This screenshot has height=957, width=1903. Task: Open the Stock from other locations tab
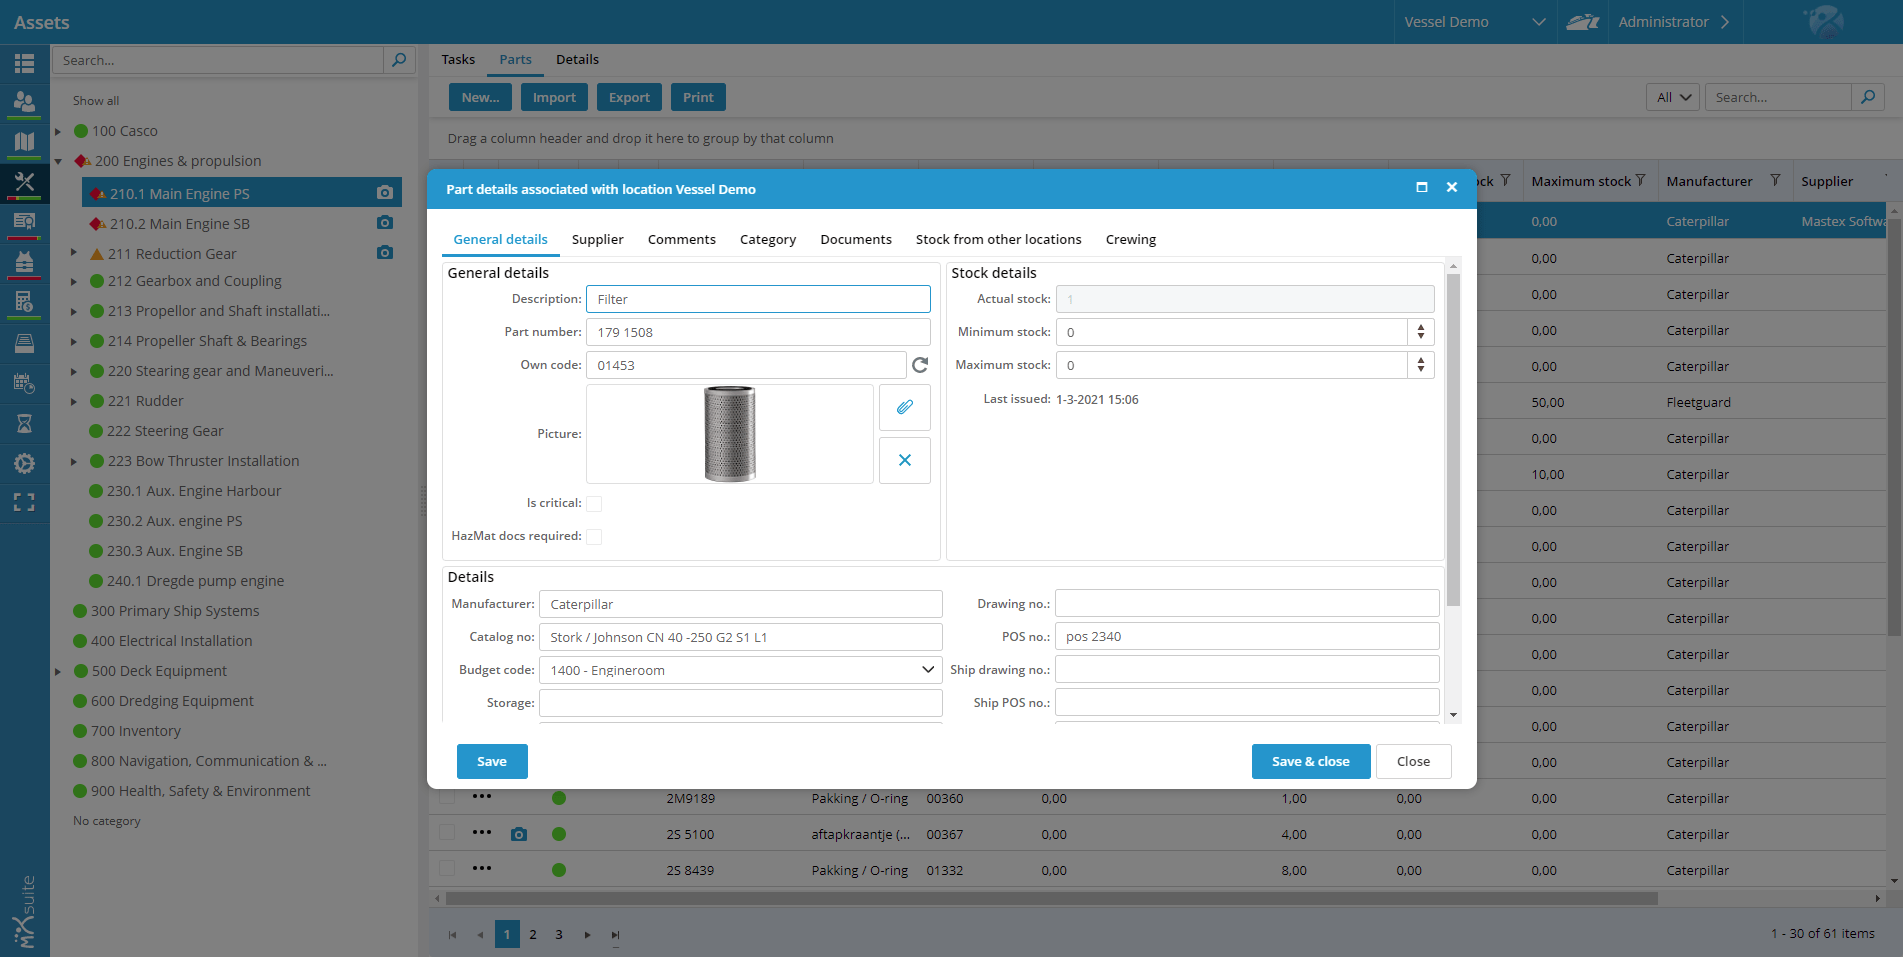click(998, 240)
